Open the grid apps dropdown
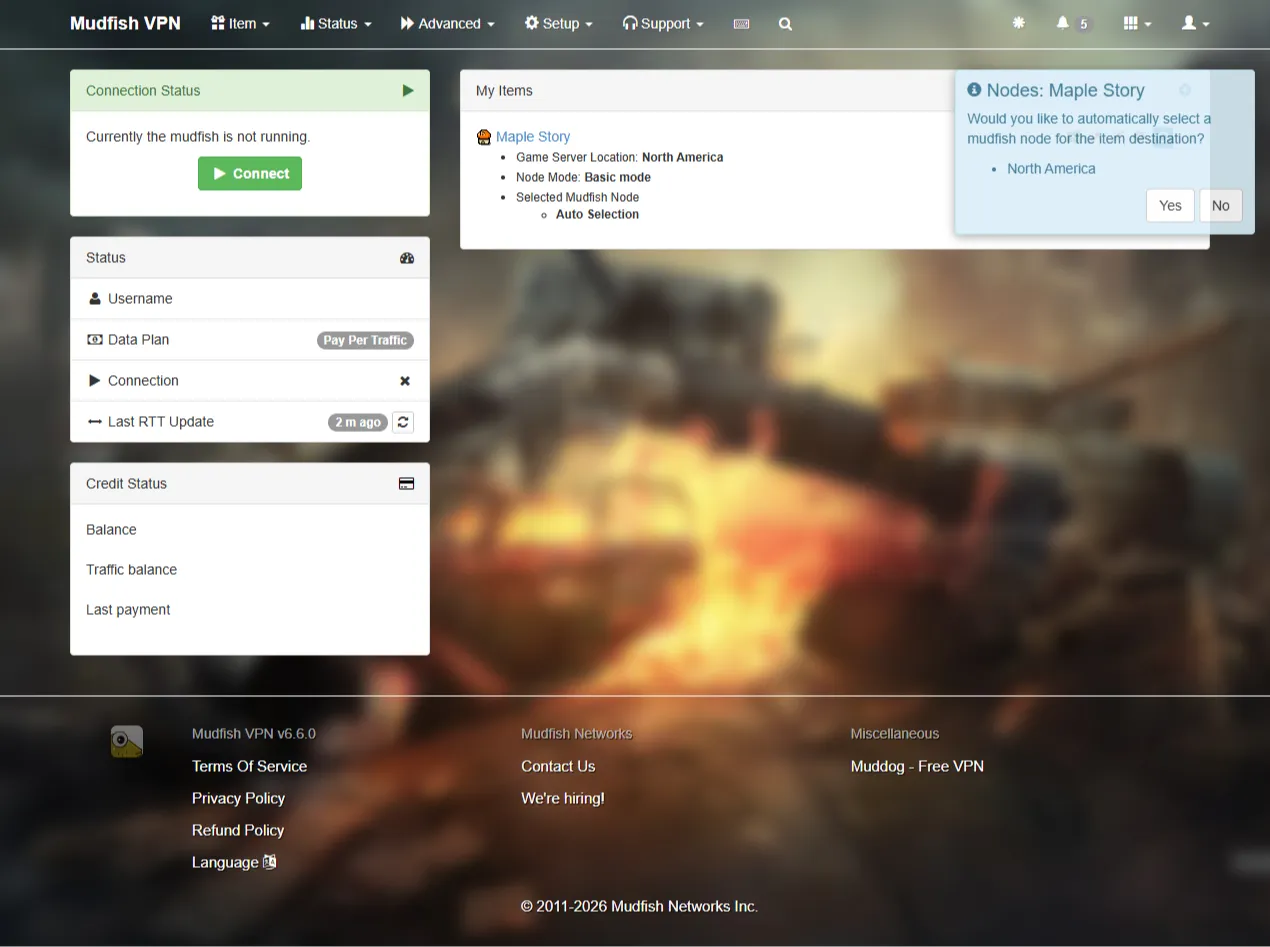This screenshot has height=947, width=1270. [x=1137, y=24]
